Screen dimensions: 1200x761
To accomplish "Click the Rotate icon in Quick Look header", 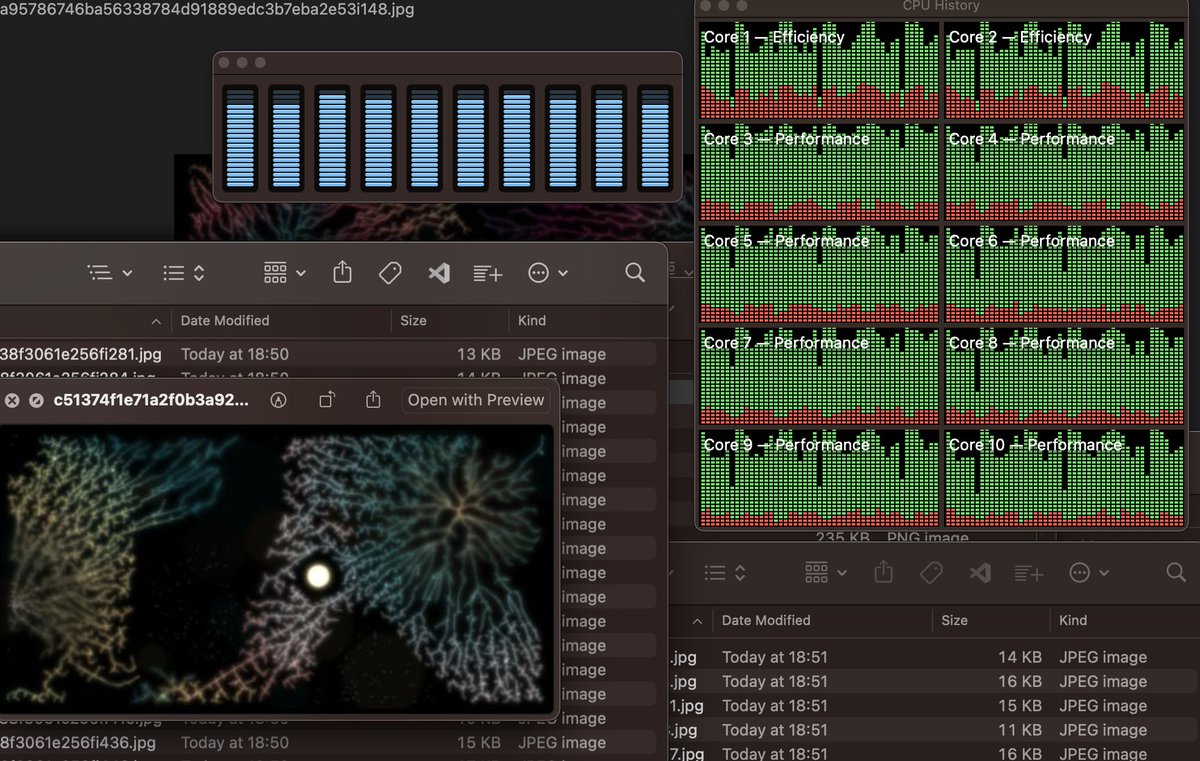I will tap(326, 400).
